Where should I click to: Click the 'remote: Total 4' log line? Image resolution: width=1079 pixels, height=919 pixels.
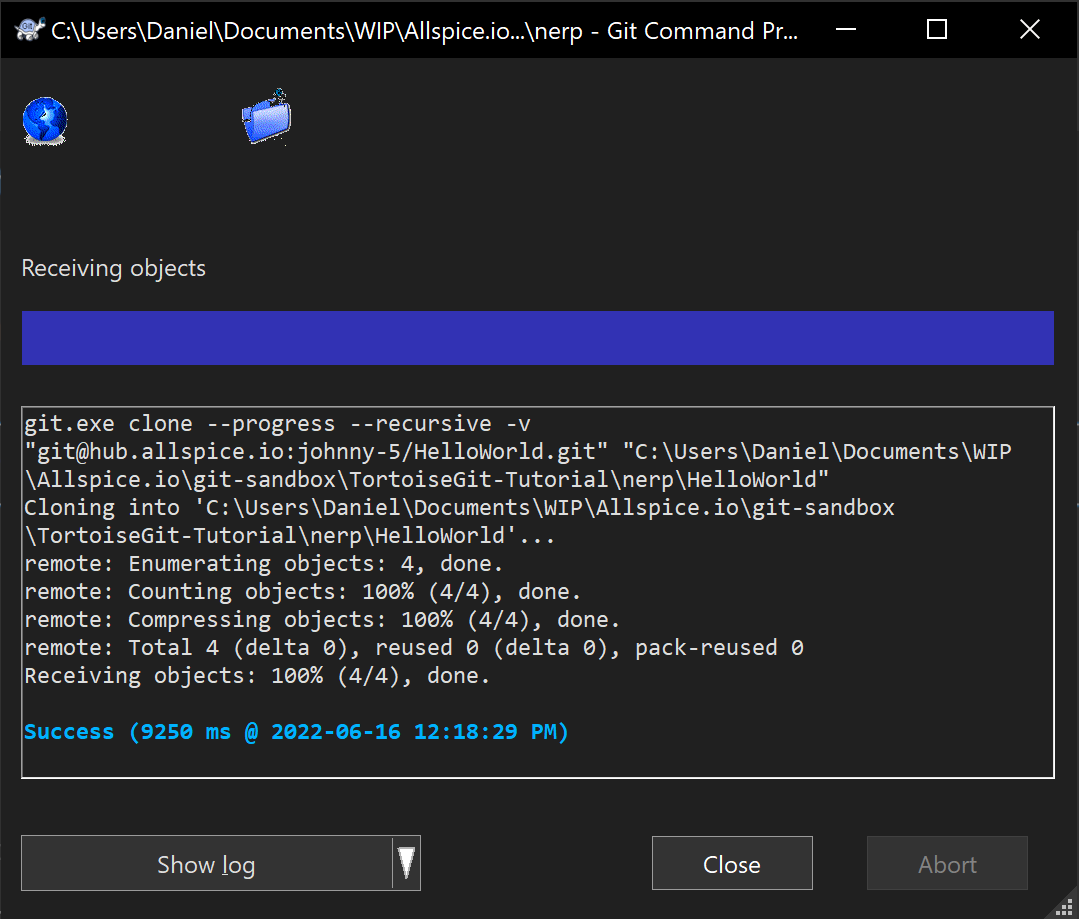414,648
